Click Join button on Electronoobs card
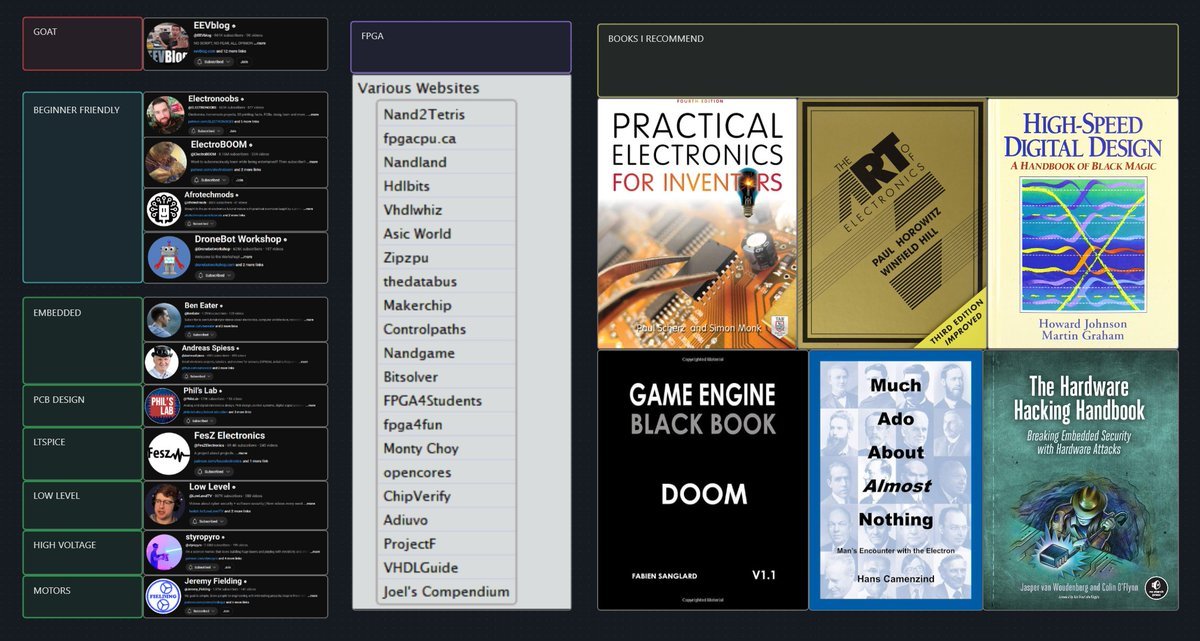 click(233, 130)
